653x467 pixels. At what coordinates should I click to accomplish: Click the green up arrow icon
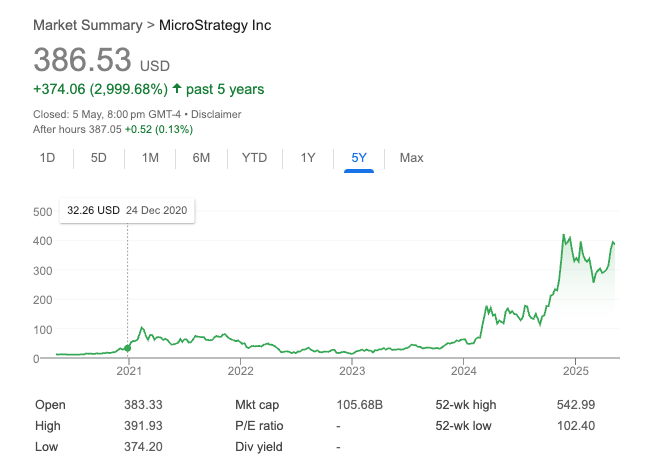pyautogui.click(x=177, y=90)
